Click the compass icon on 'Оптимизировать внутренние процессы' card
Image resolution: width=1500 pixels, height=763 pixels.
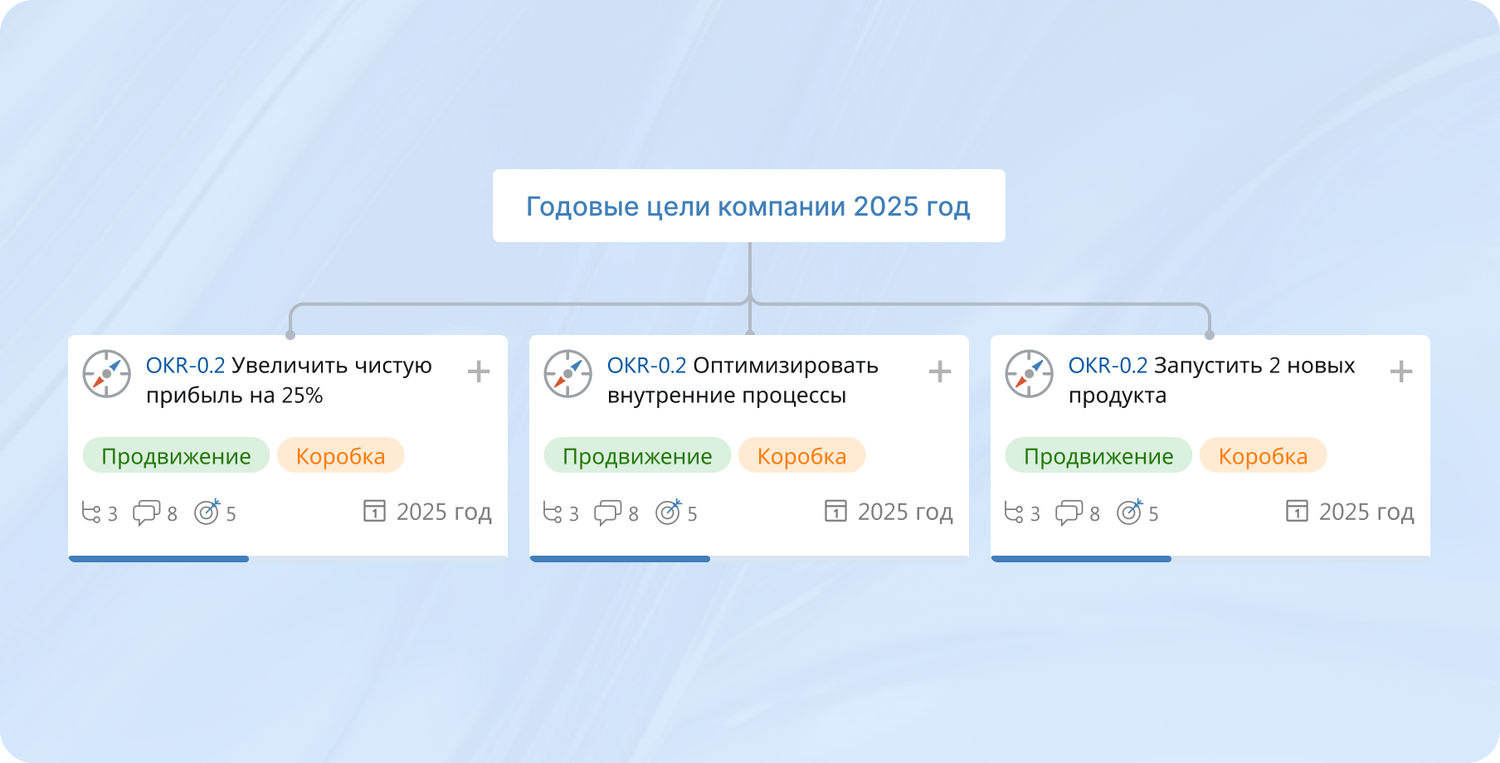(568, 374)
